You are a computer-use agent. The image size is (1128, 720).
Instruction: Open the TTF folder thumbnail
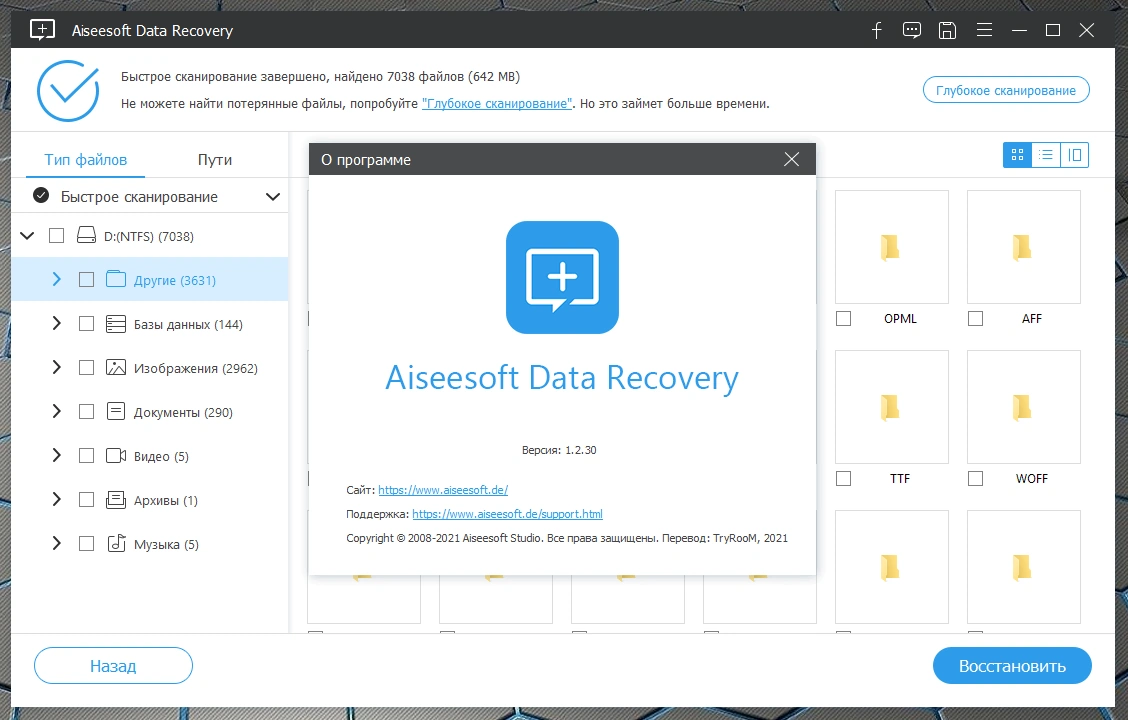(x=892, y=406)
